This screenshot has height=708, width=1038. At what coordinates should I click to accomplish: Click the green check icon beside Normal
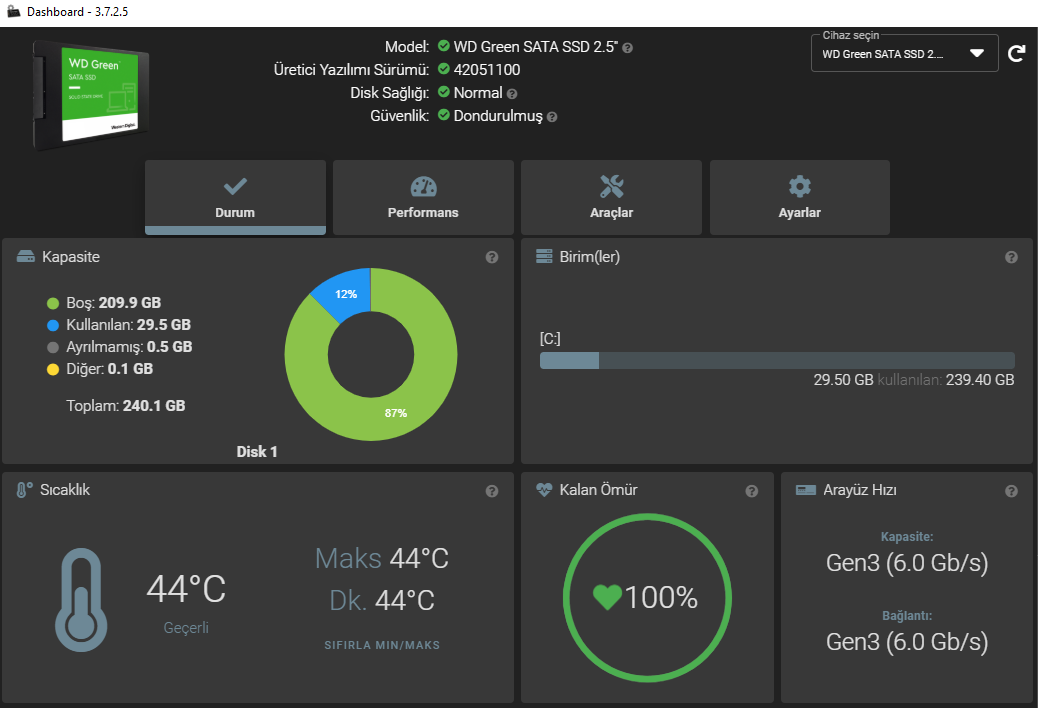pos(444,92)
